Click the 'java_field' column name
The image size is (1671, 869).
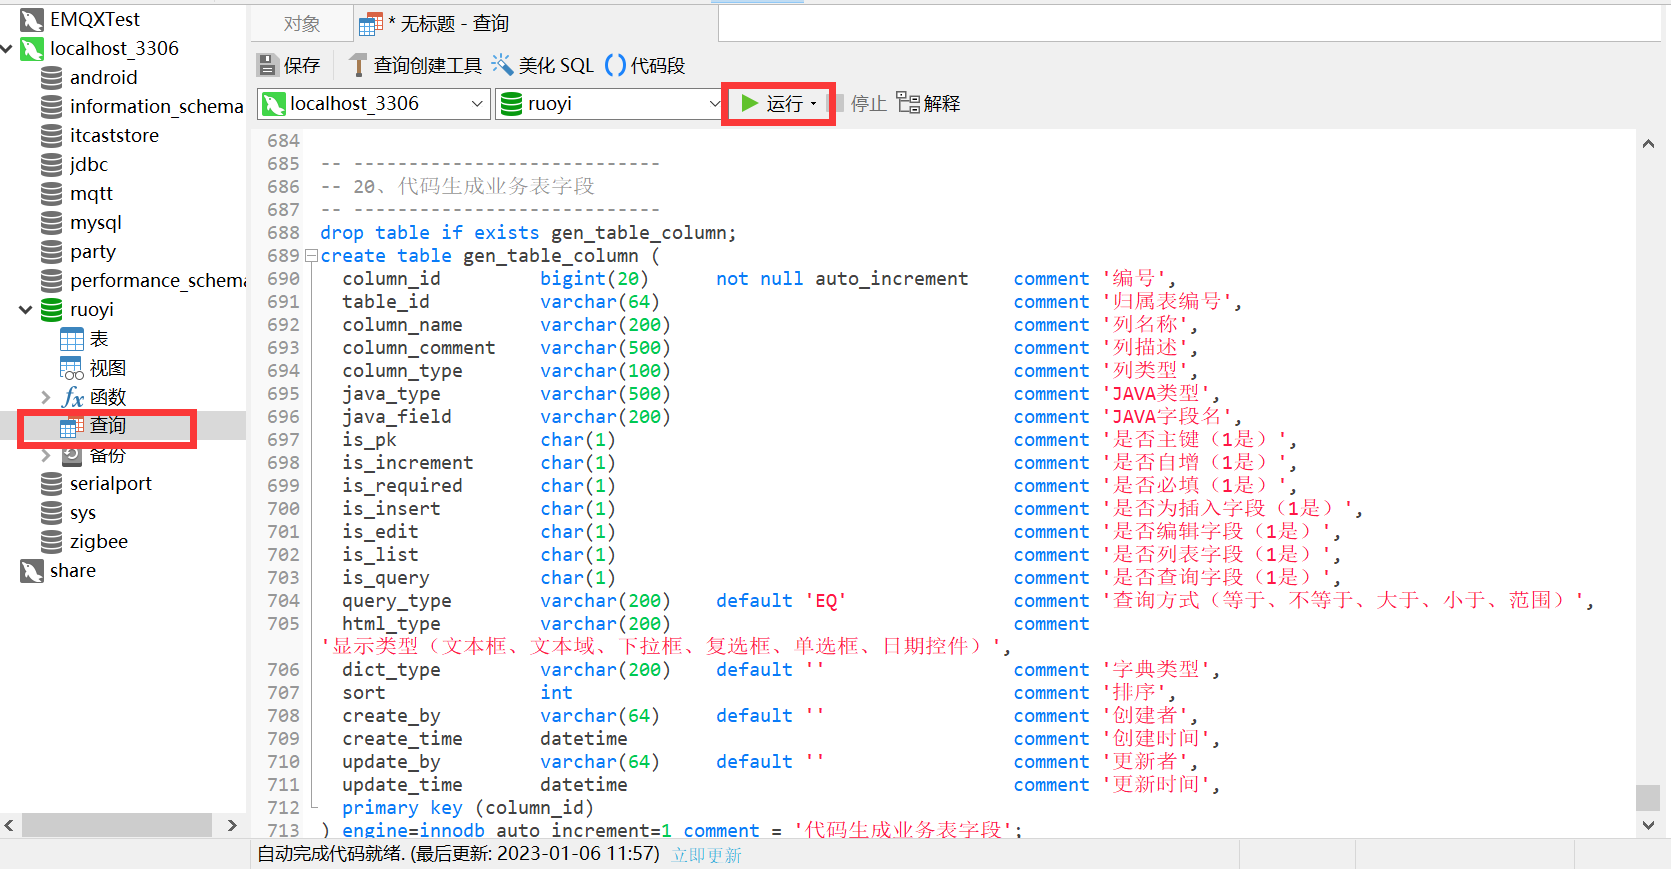click(x=396, y=417)
